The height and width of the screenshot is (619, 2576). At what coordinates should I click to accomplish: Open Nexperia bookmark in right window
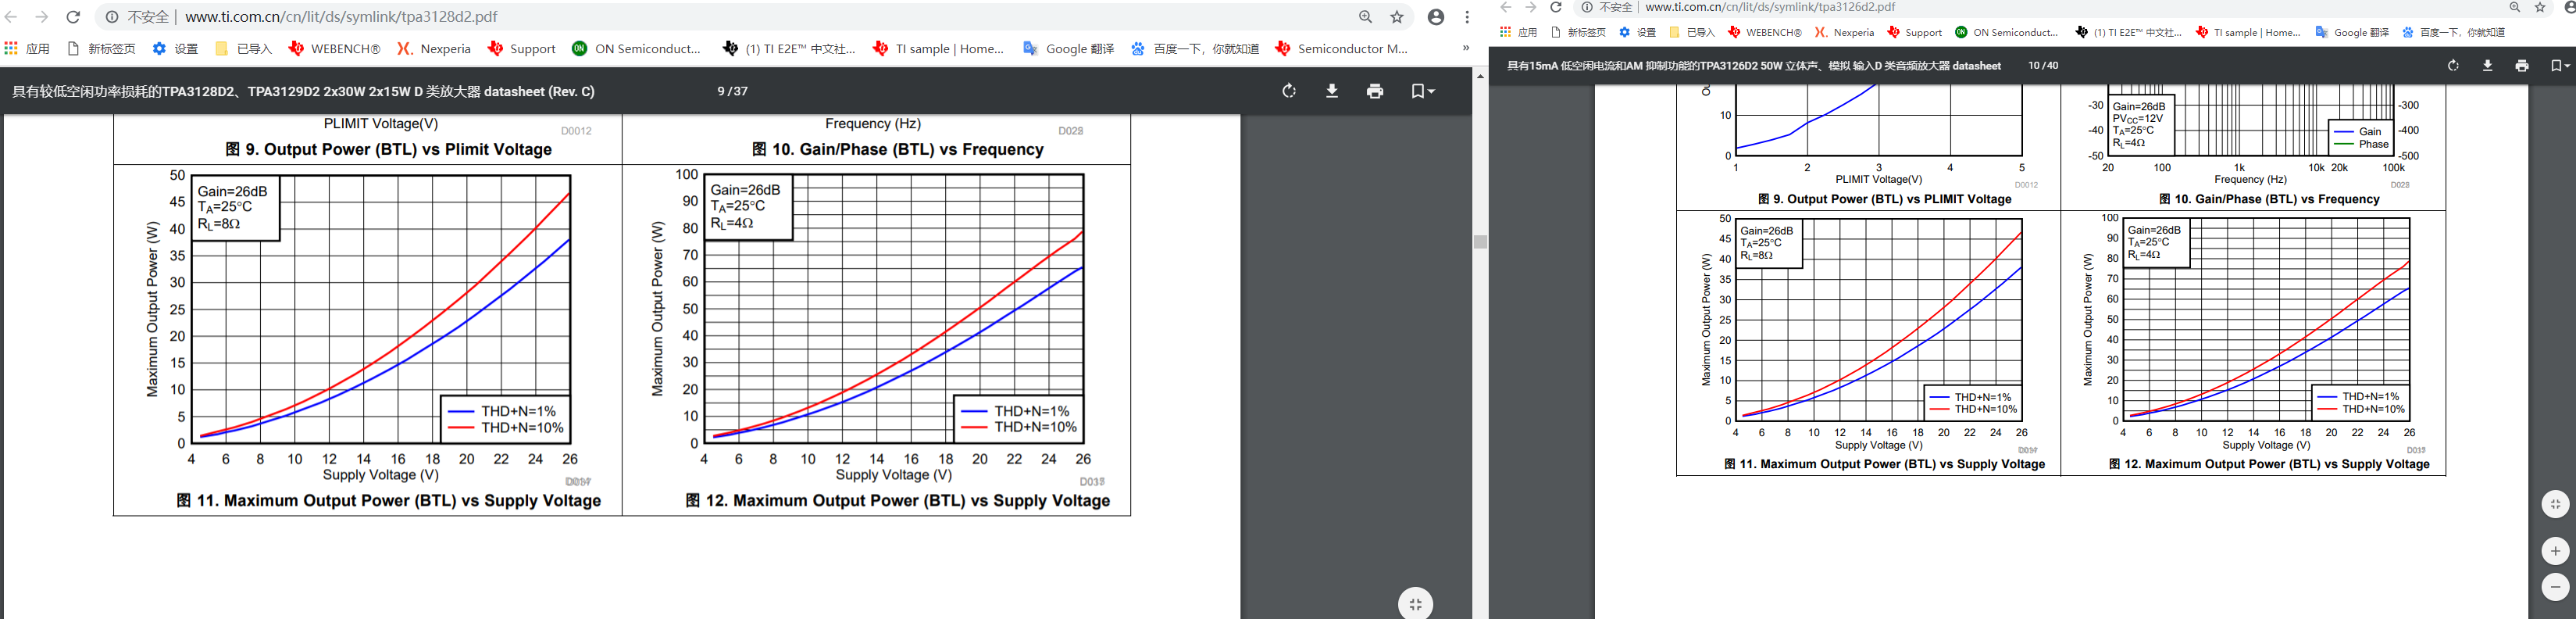pyautogui.click(x=1844, y=32)
